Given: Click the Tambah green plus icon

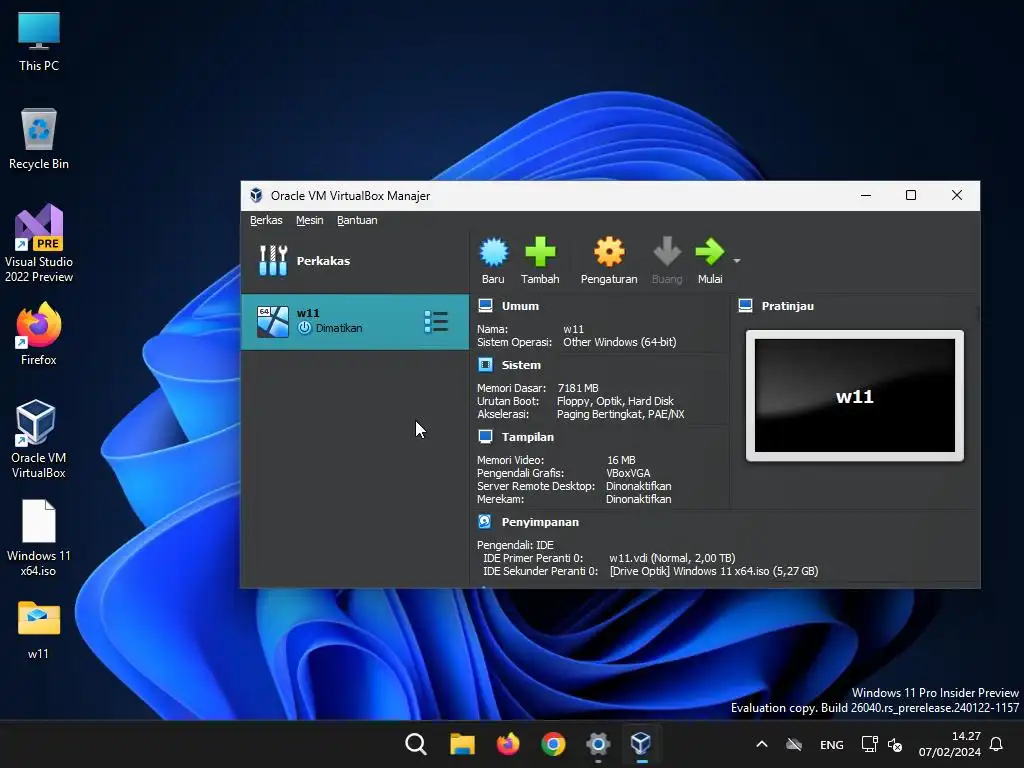Looking at the screenshot, I should (x=540, y=252).
